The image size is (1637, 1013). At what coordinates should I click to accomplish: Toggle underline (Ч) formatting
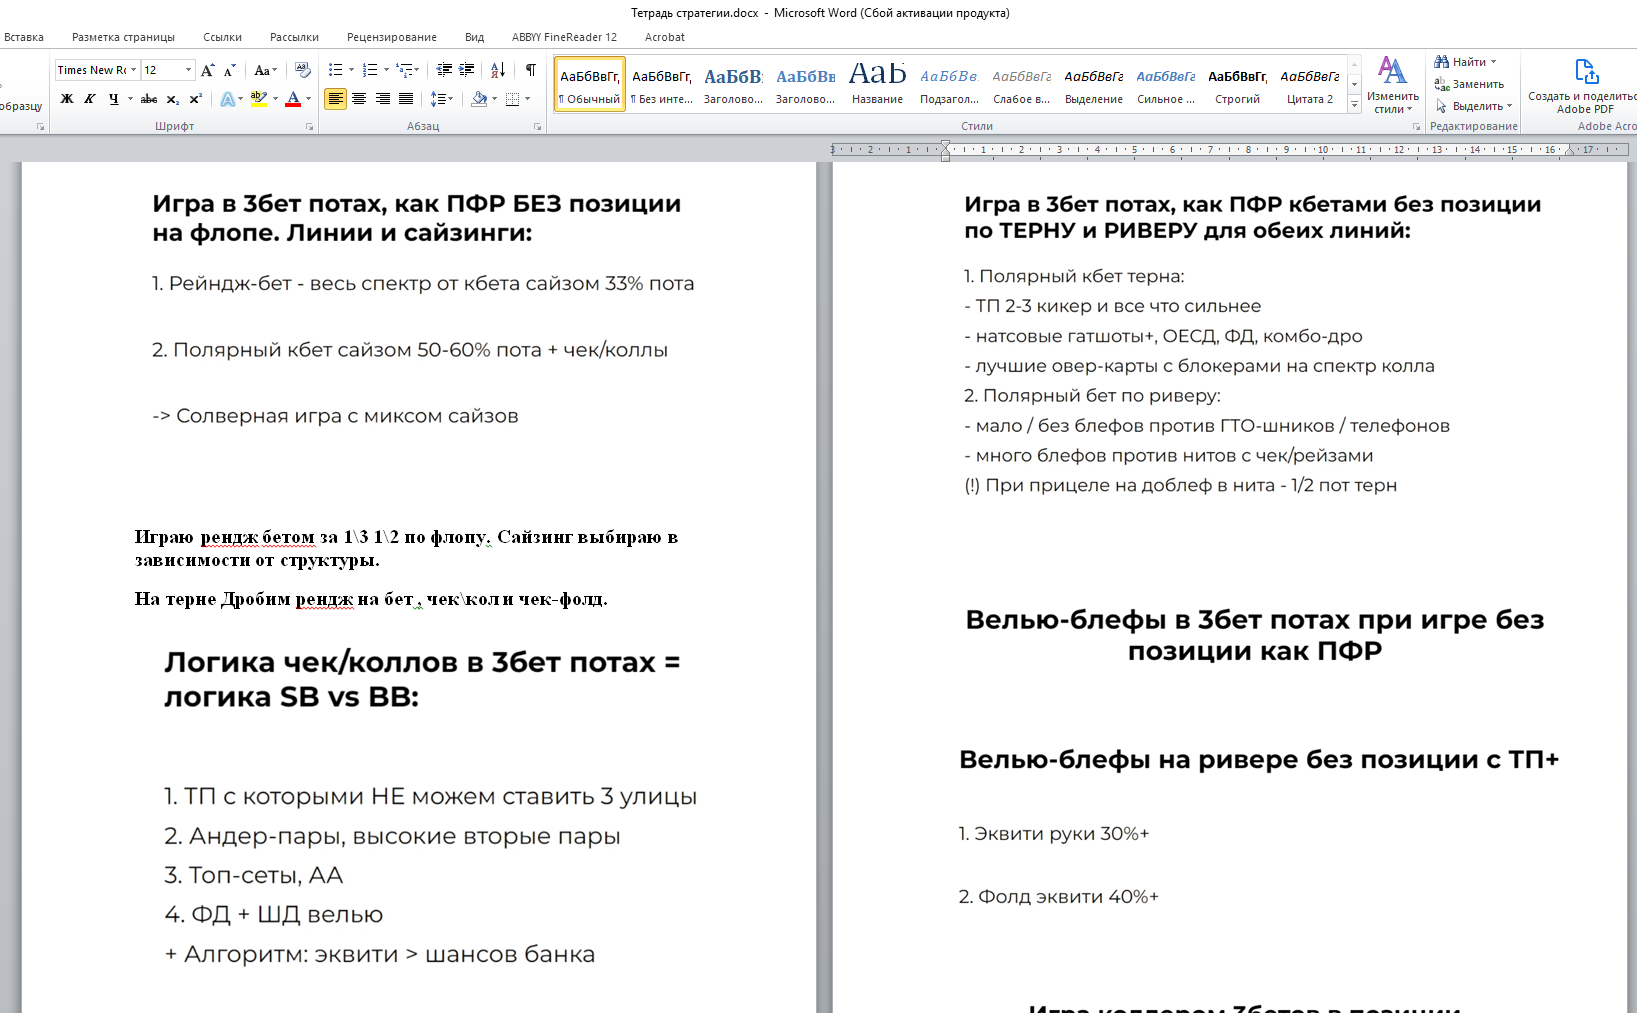coord(114,99)
